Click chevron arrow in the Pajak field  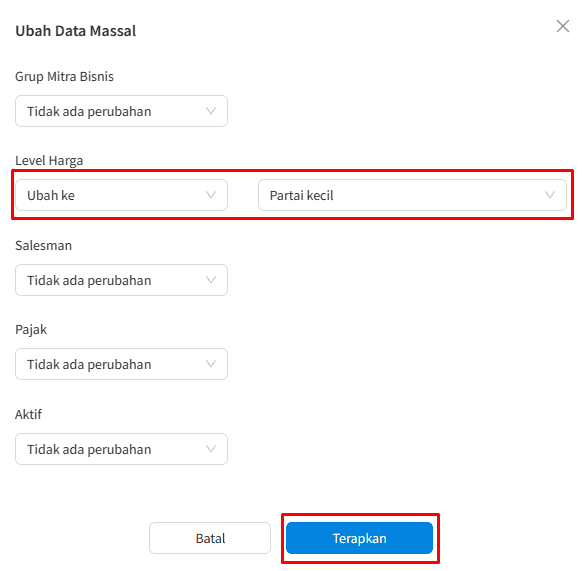point(211,364)
